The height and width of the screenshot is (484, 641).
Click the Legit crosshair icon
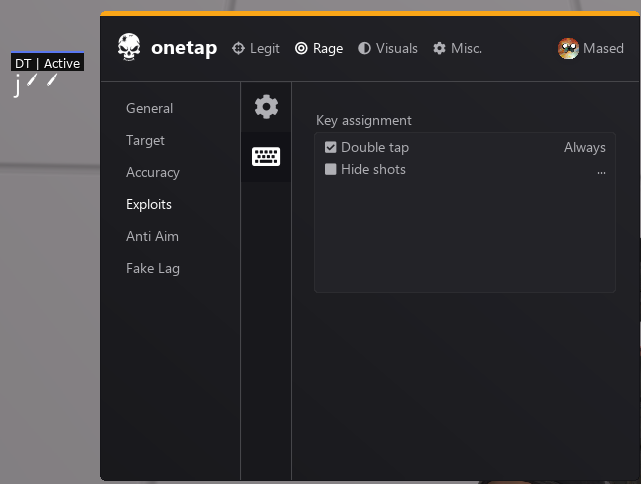pyautogui.click(x=238, y=48)
